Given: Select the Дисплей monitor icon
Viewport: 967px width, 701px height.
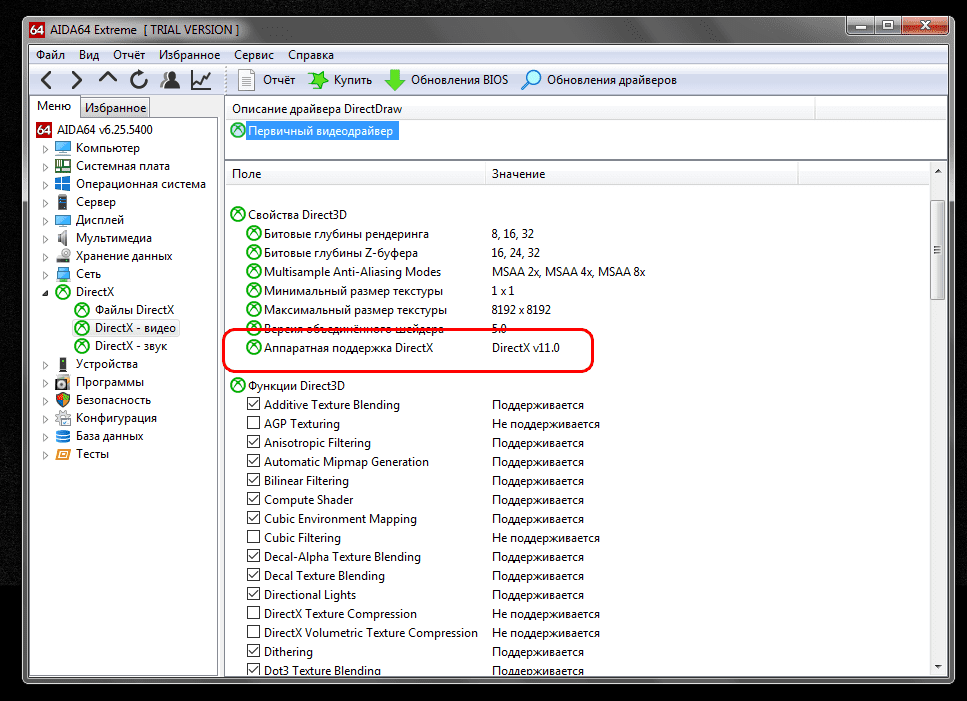Looking at the screenshot, I should (x=63, y=220).
